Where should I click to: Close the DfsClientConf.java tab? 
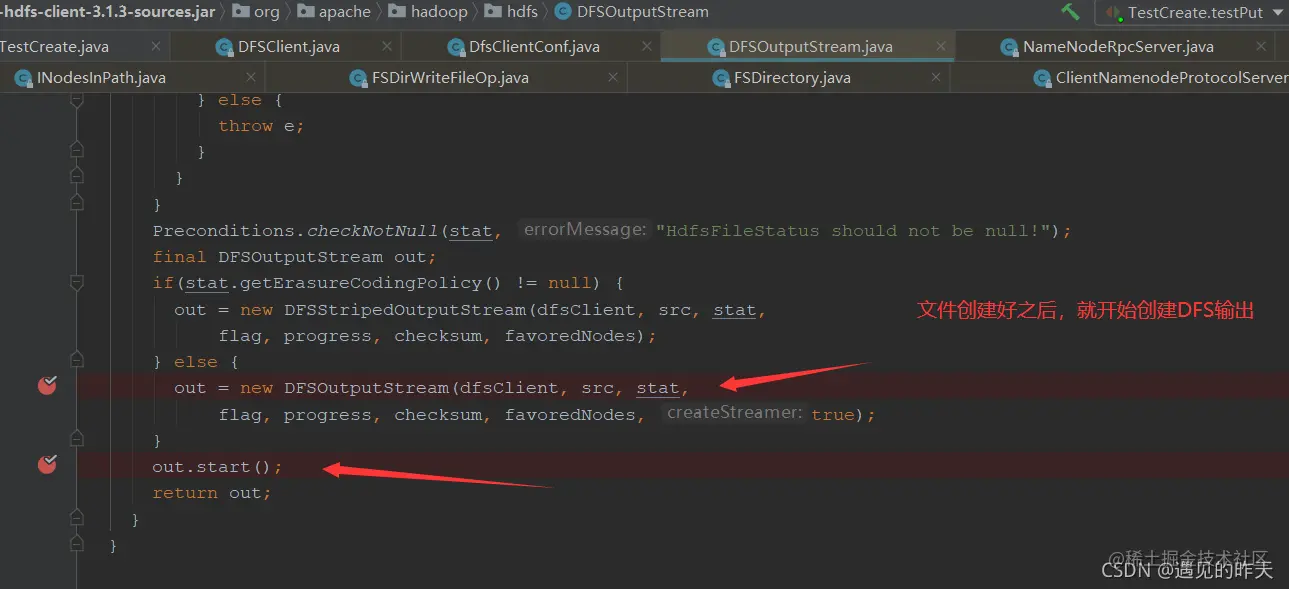pyautogui.click(x=647, y=46)
